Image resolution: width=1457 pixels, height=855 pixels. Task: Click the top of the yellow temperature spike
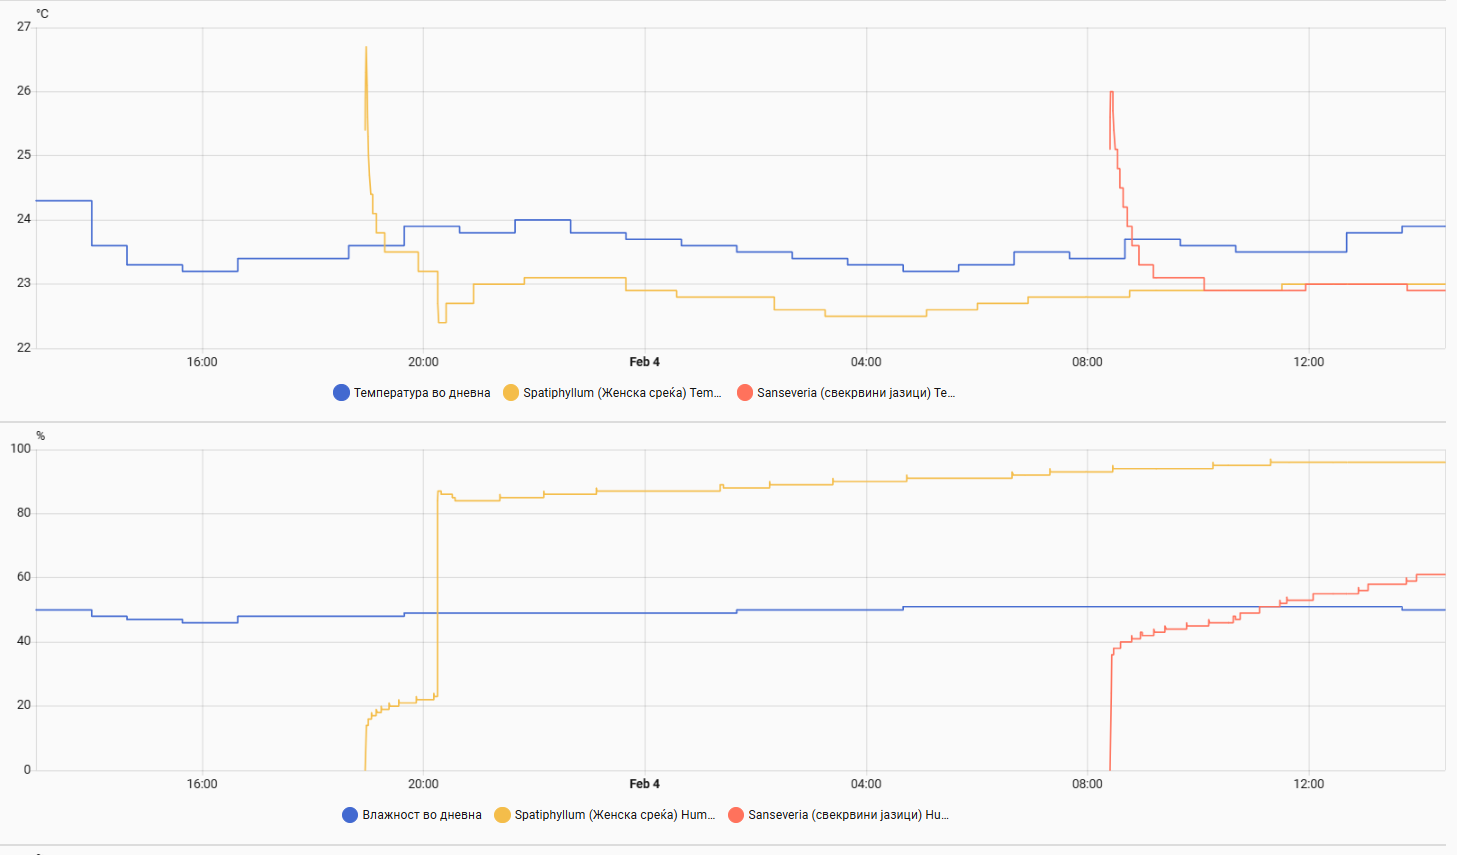(366, 48)
